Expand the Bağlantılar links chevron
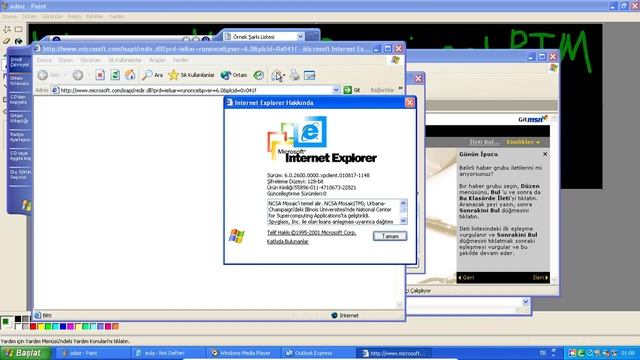This screenshot has height=360, width=640. click(x=400, y=89)
